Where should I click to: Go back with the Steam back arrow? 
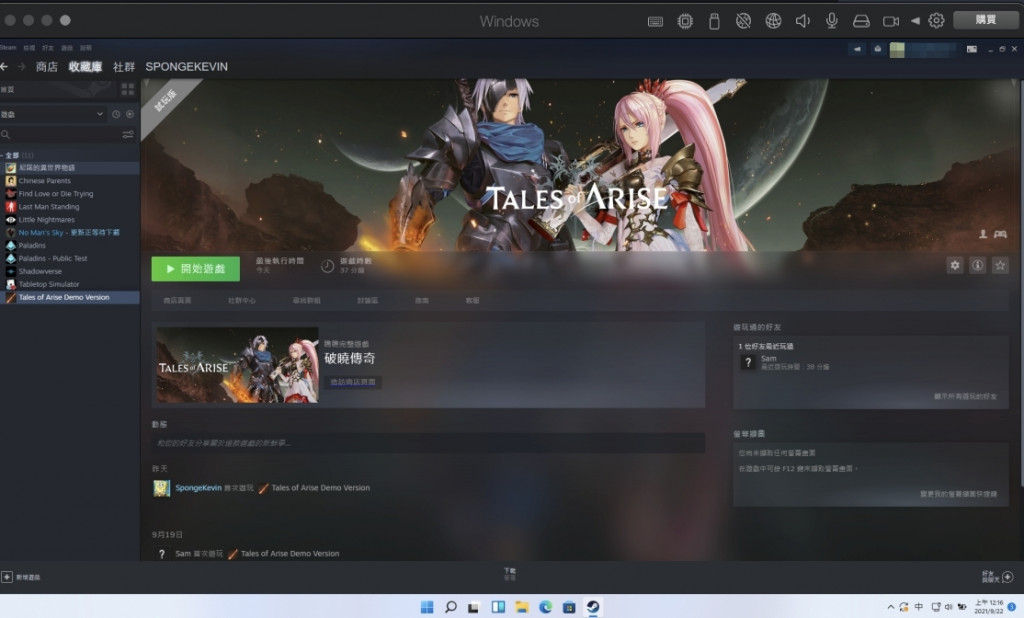(4, 67)
